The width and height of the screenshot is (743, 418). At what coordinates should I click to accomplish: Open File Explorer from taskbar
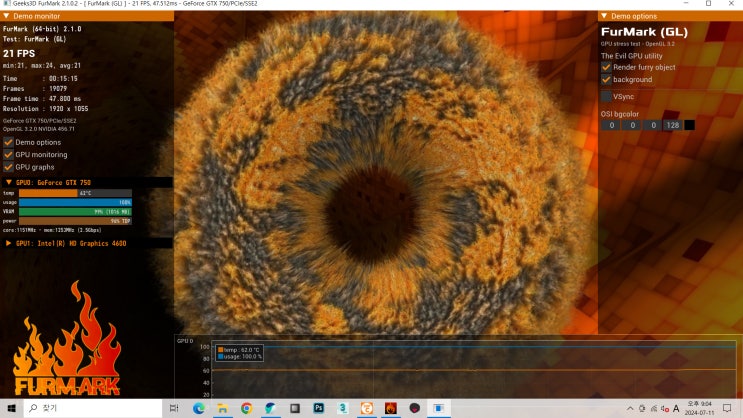(x=223, y=408)
